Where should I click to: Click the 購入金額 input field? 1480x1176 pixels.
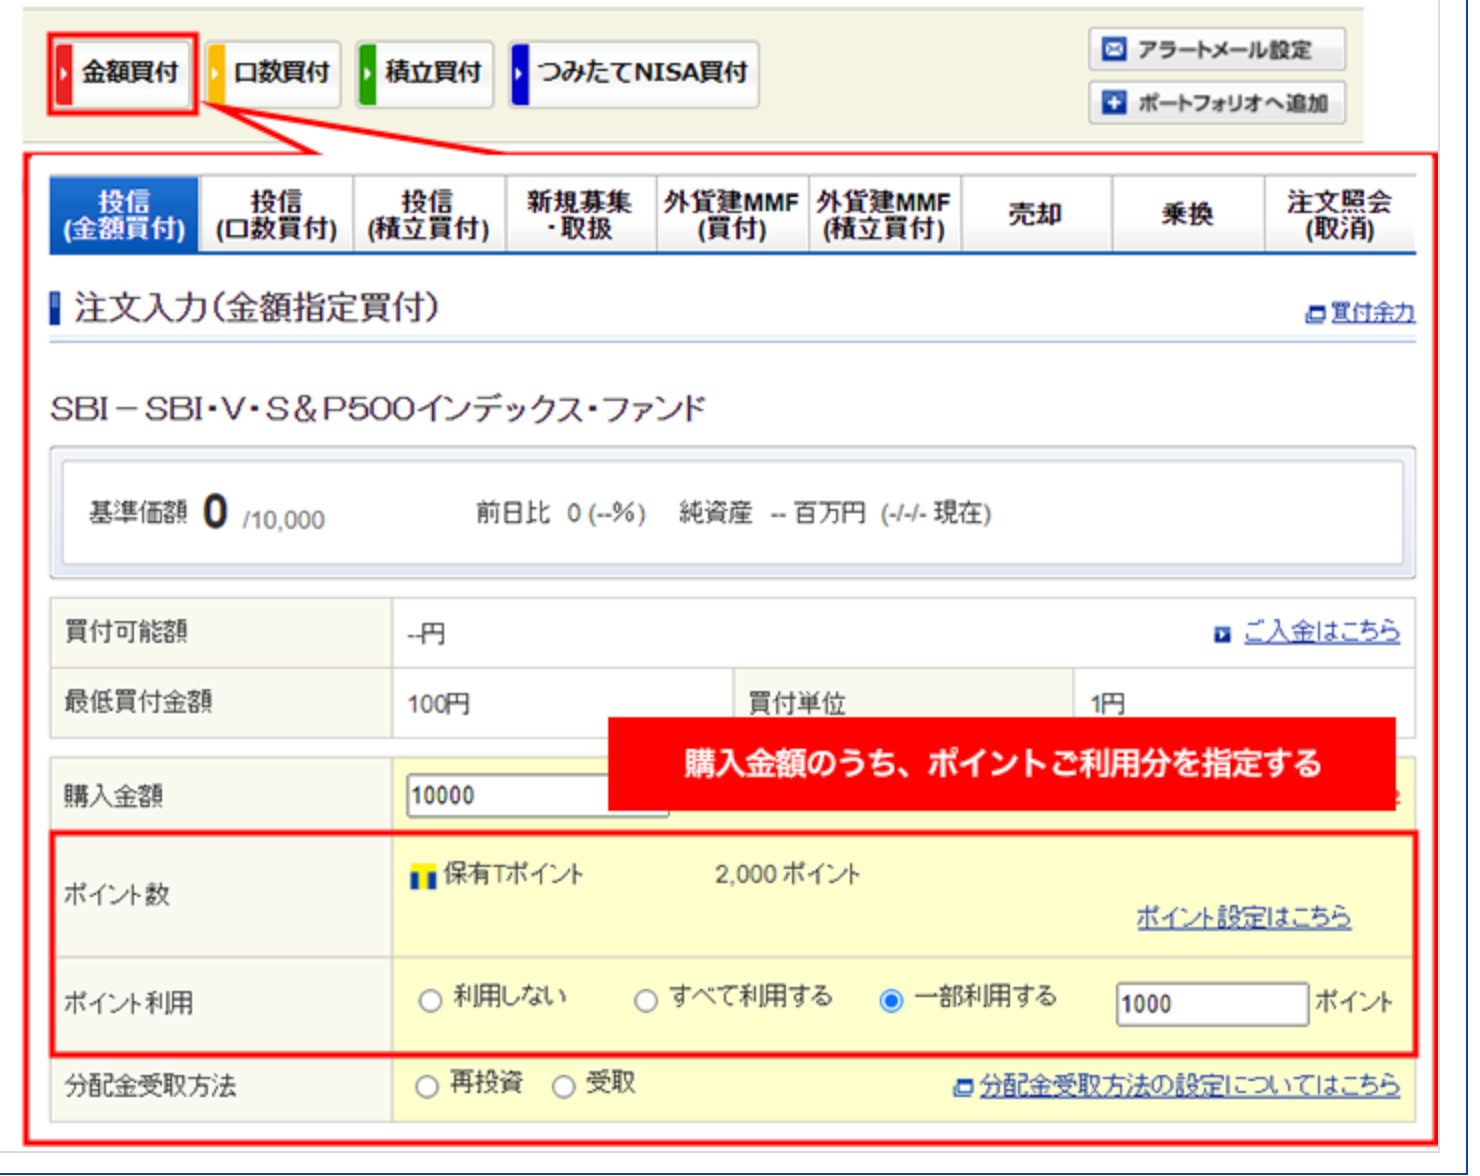[x=538, y=796]
